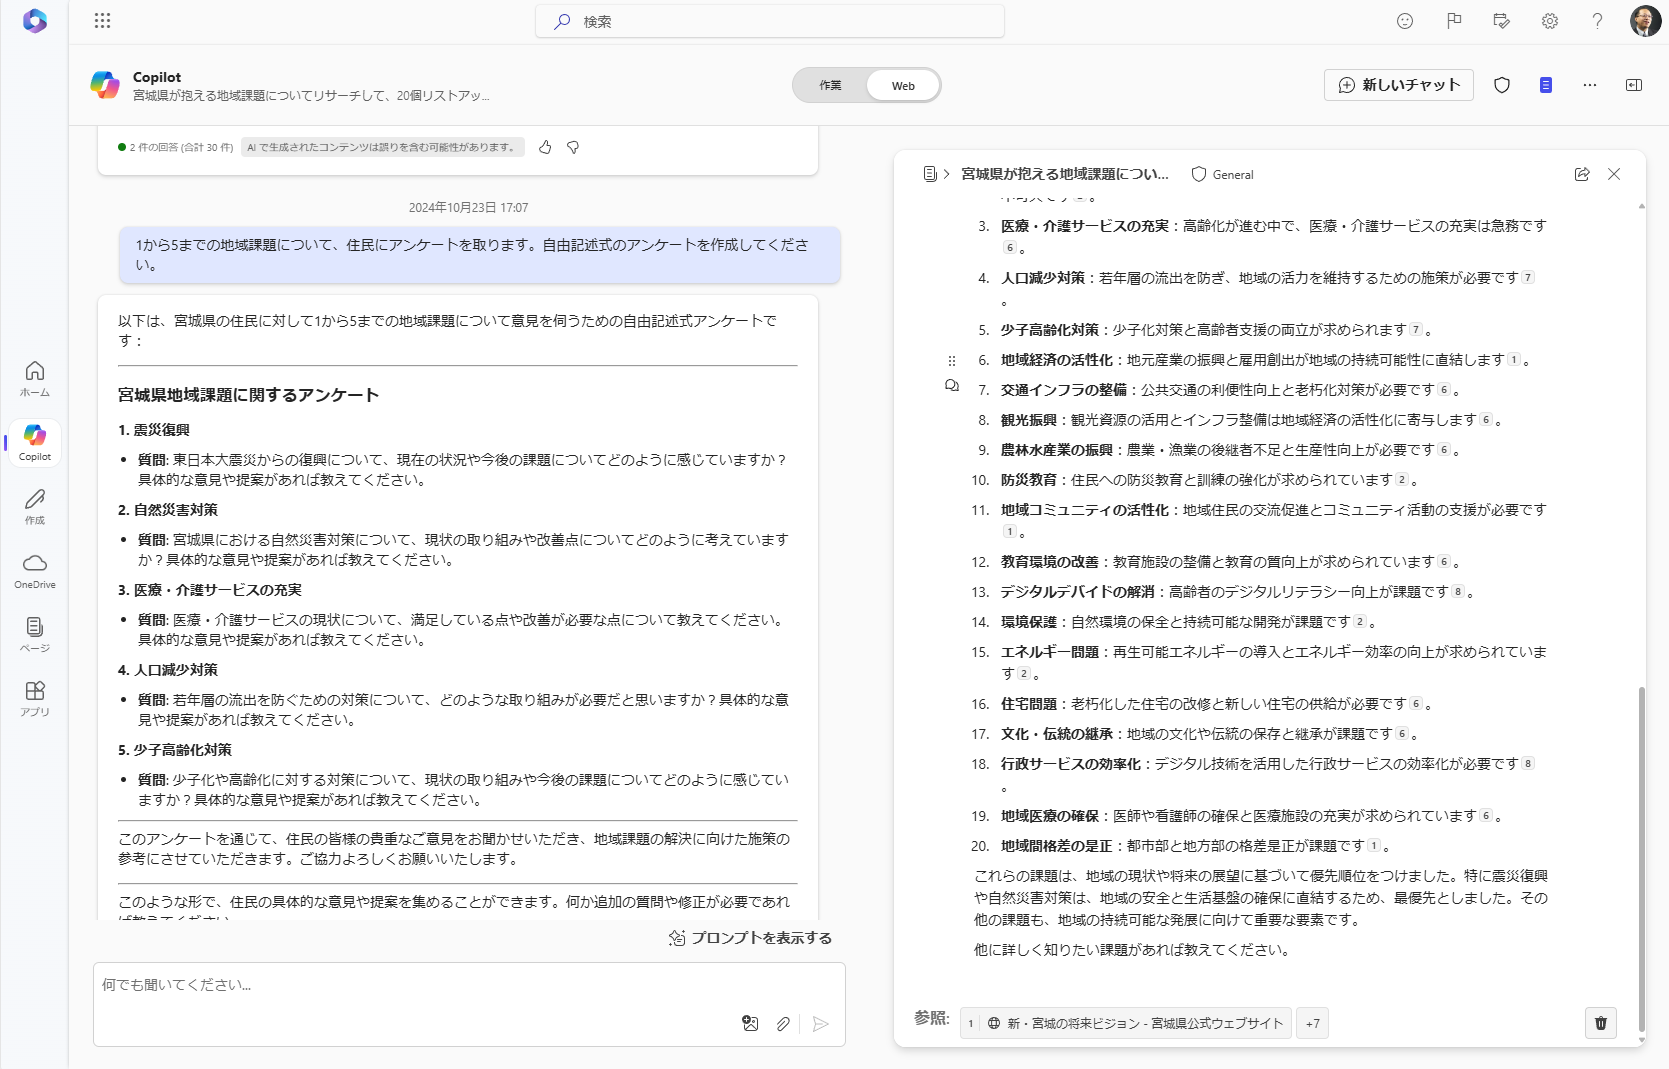Click the AI-generated content warning label
Screen dimensions: 1669x1069
(x=381, y=147)
